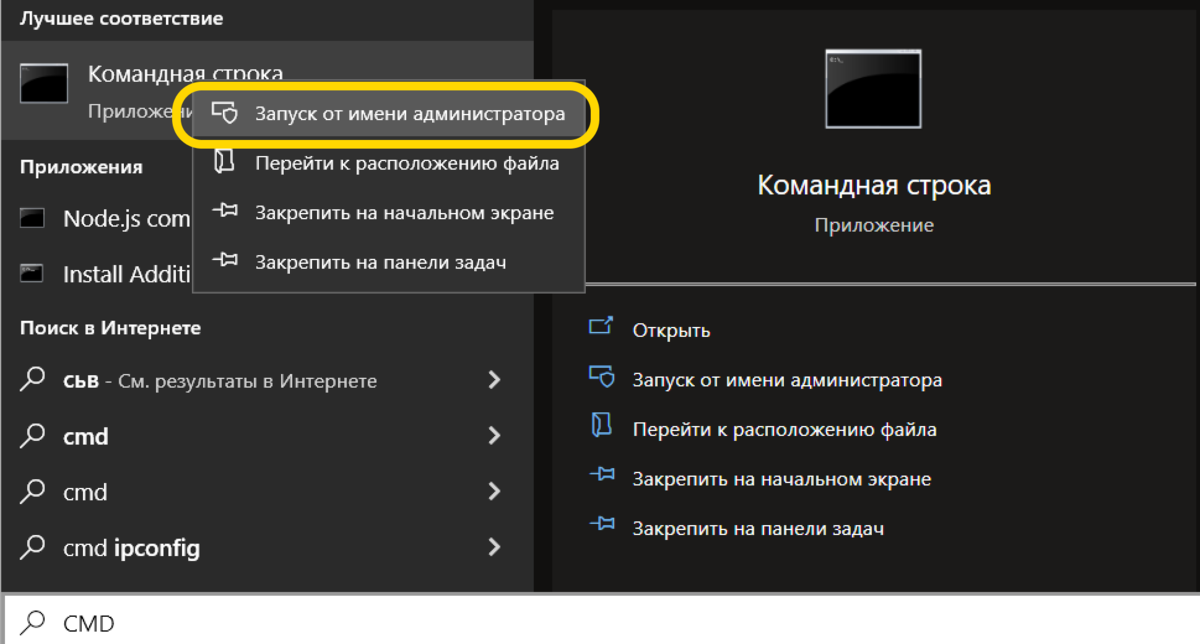Screen dimensions: 1200x644
Task: Choose 'Перейти к расположению файла' in context menu
Action: pos(388,163)
